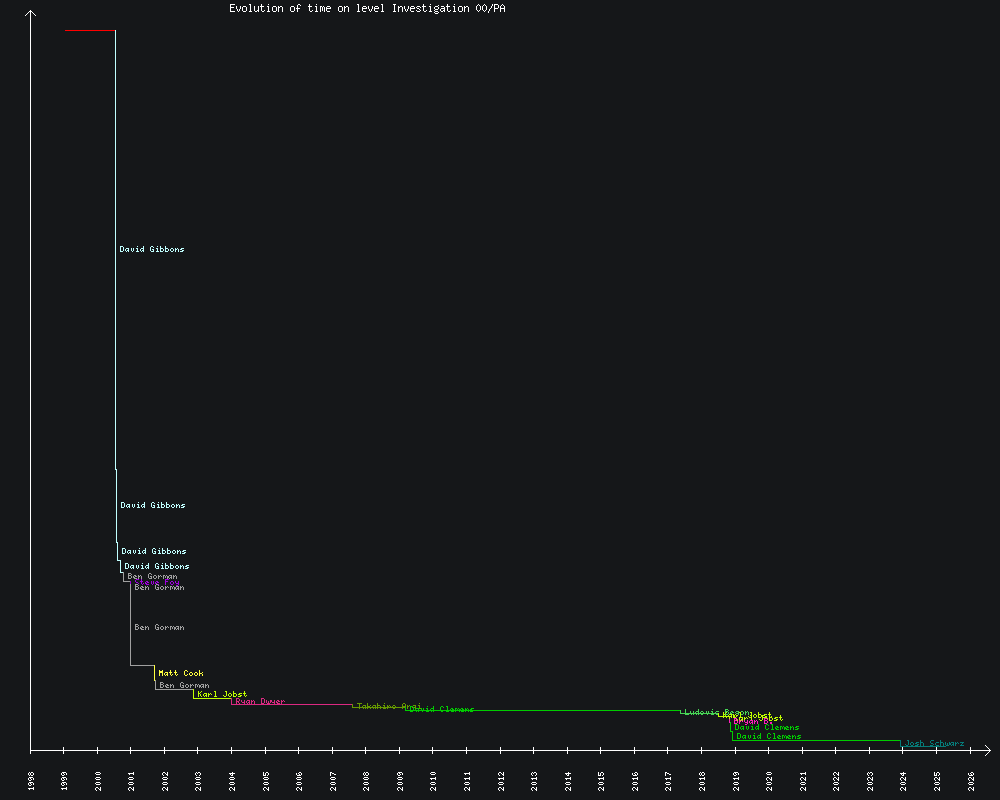Screen dimensions: 1000x800
Task: Click the topmost David Gibbons label
Action: click(x=152, y=249)
